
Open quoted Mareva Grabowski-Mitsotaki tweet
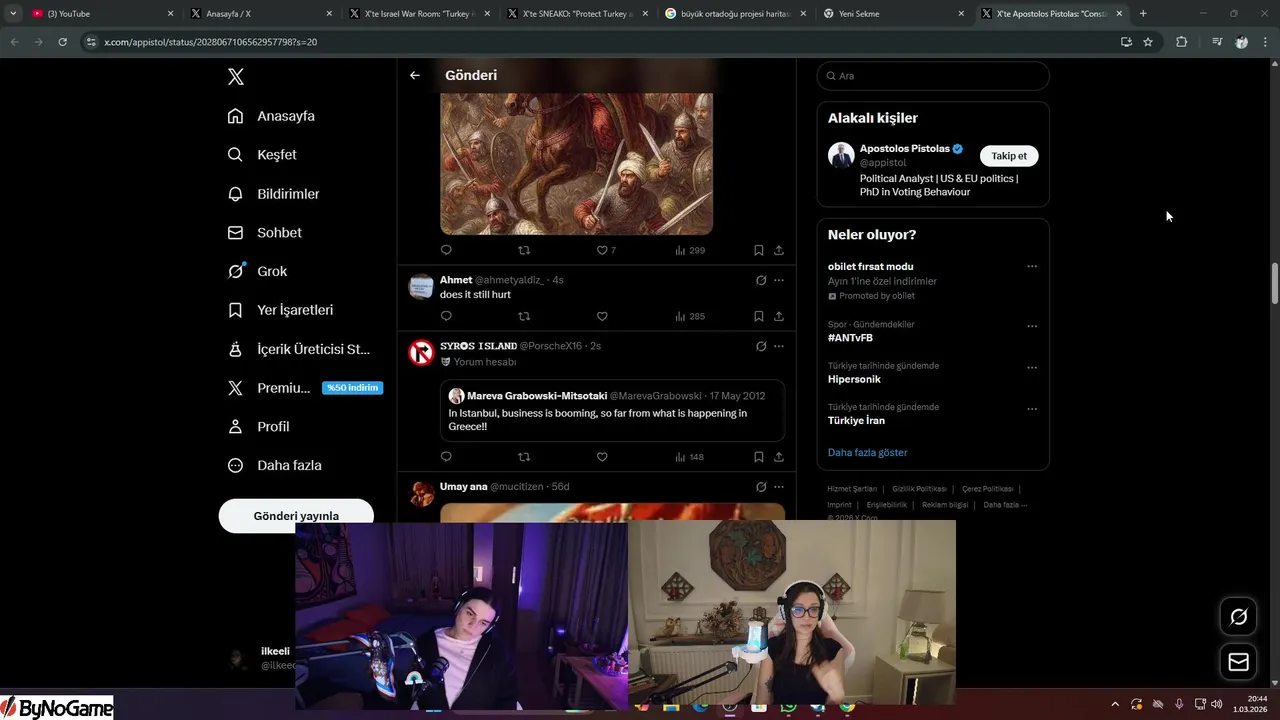[x=612, y=410]
